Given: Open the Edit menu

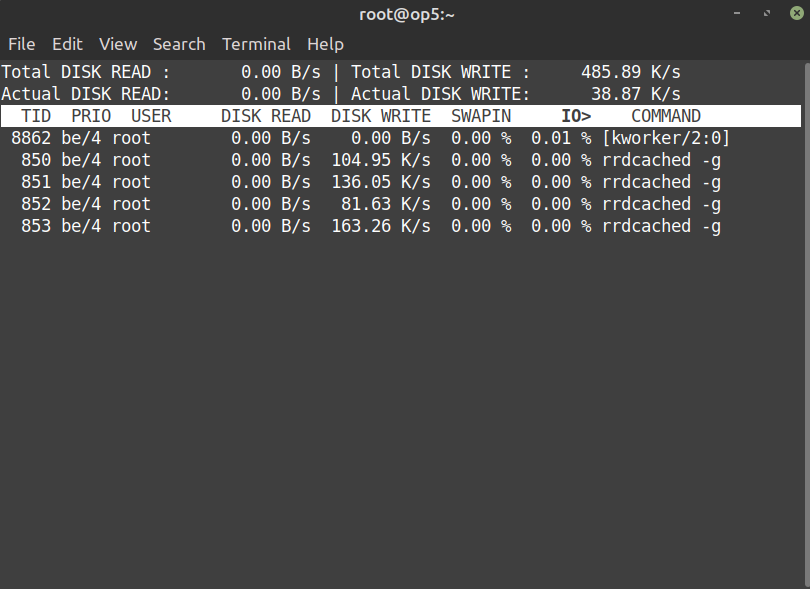Looking at the screenshot, I should (x=67, y=44).
